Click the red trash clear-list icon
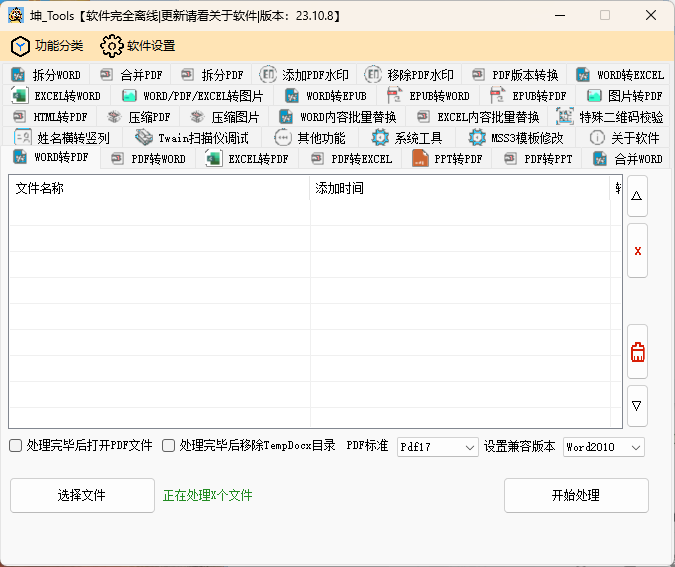 pyautogui.click(x=637, y=352)
